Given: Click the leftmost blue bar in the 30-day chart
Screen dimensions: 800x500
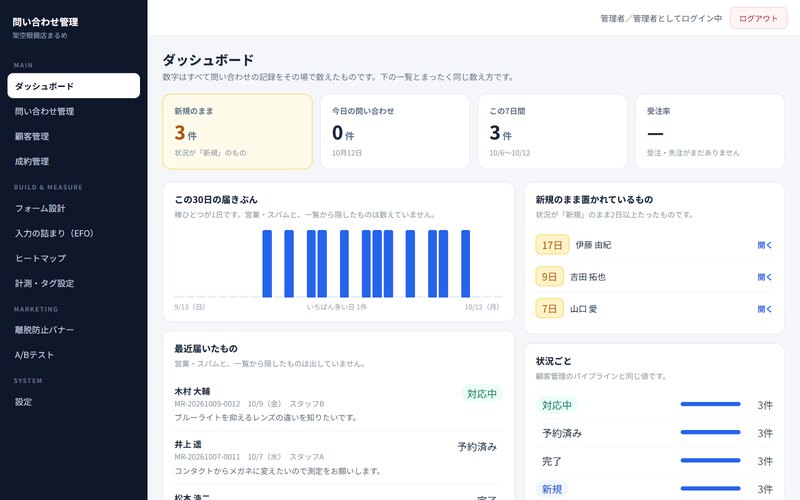Looking at the screenshot, I should [267, 263].
